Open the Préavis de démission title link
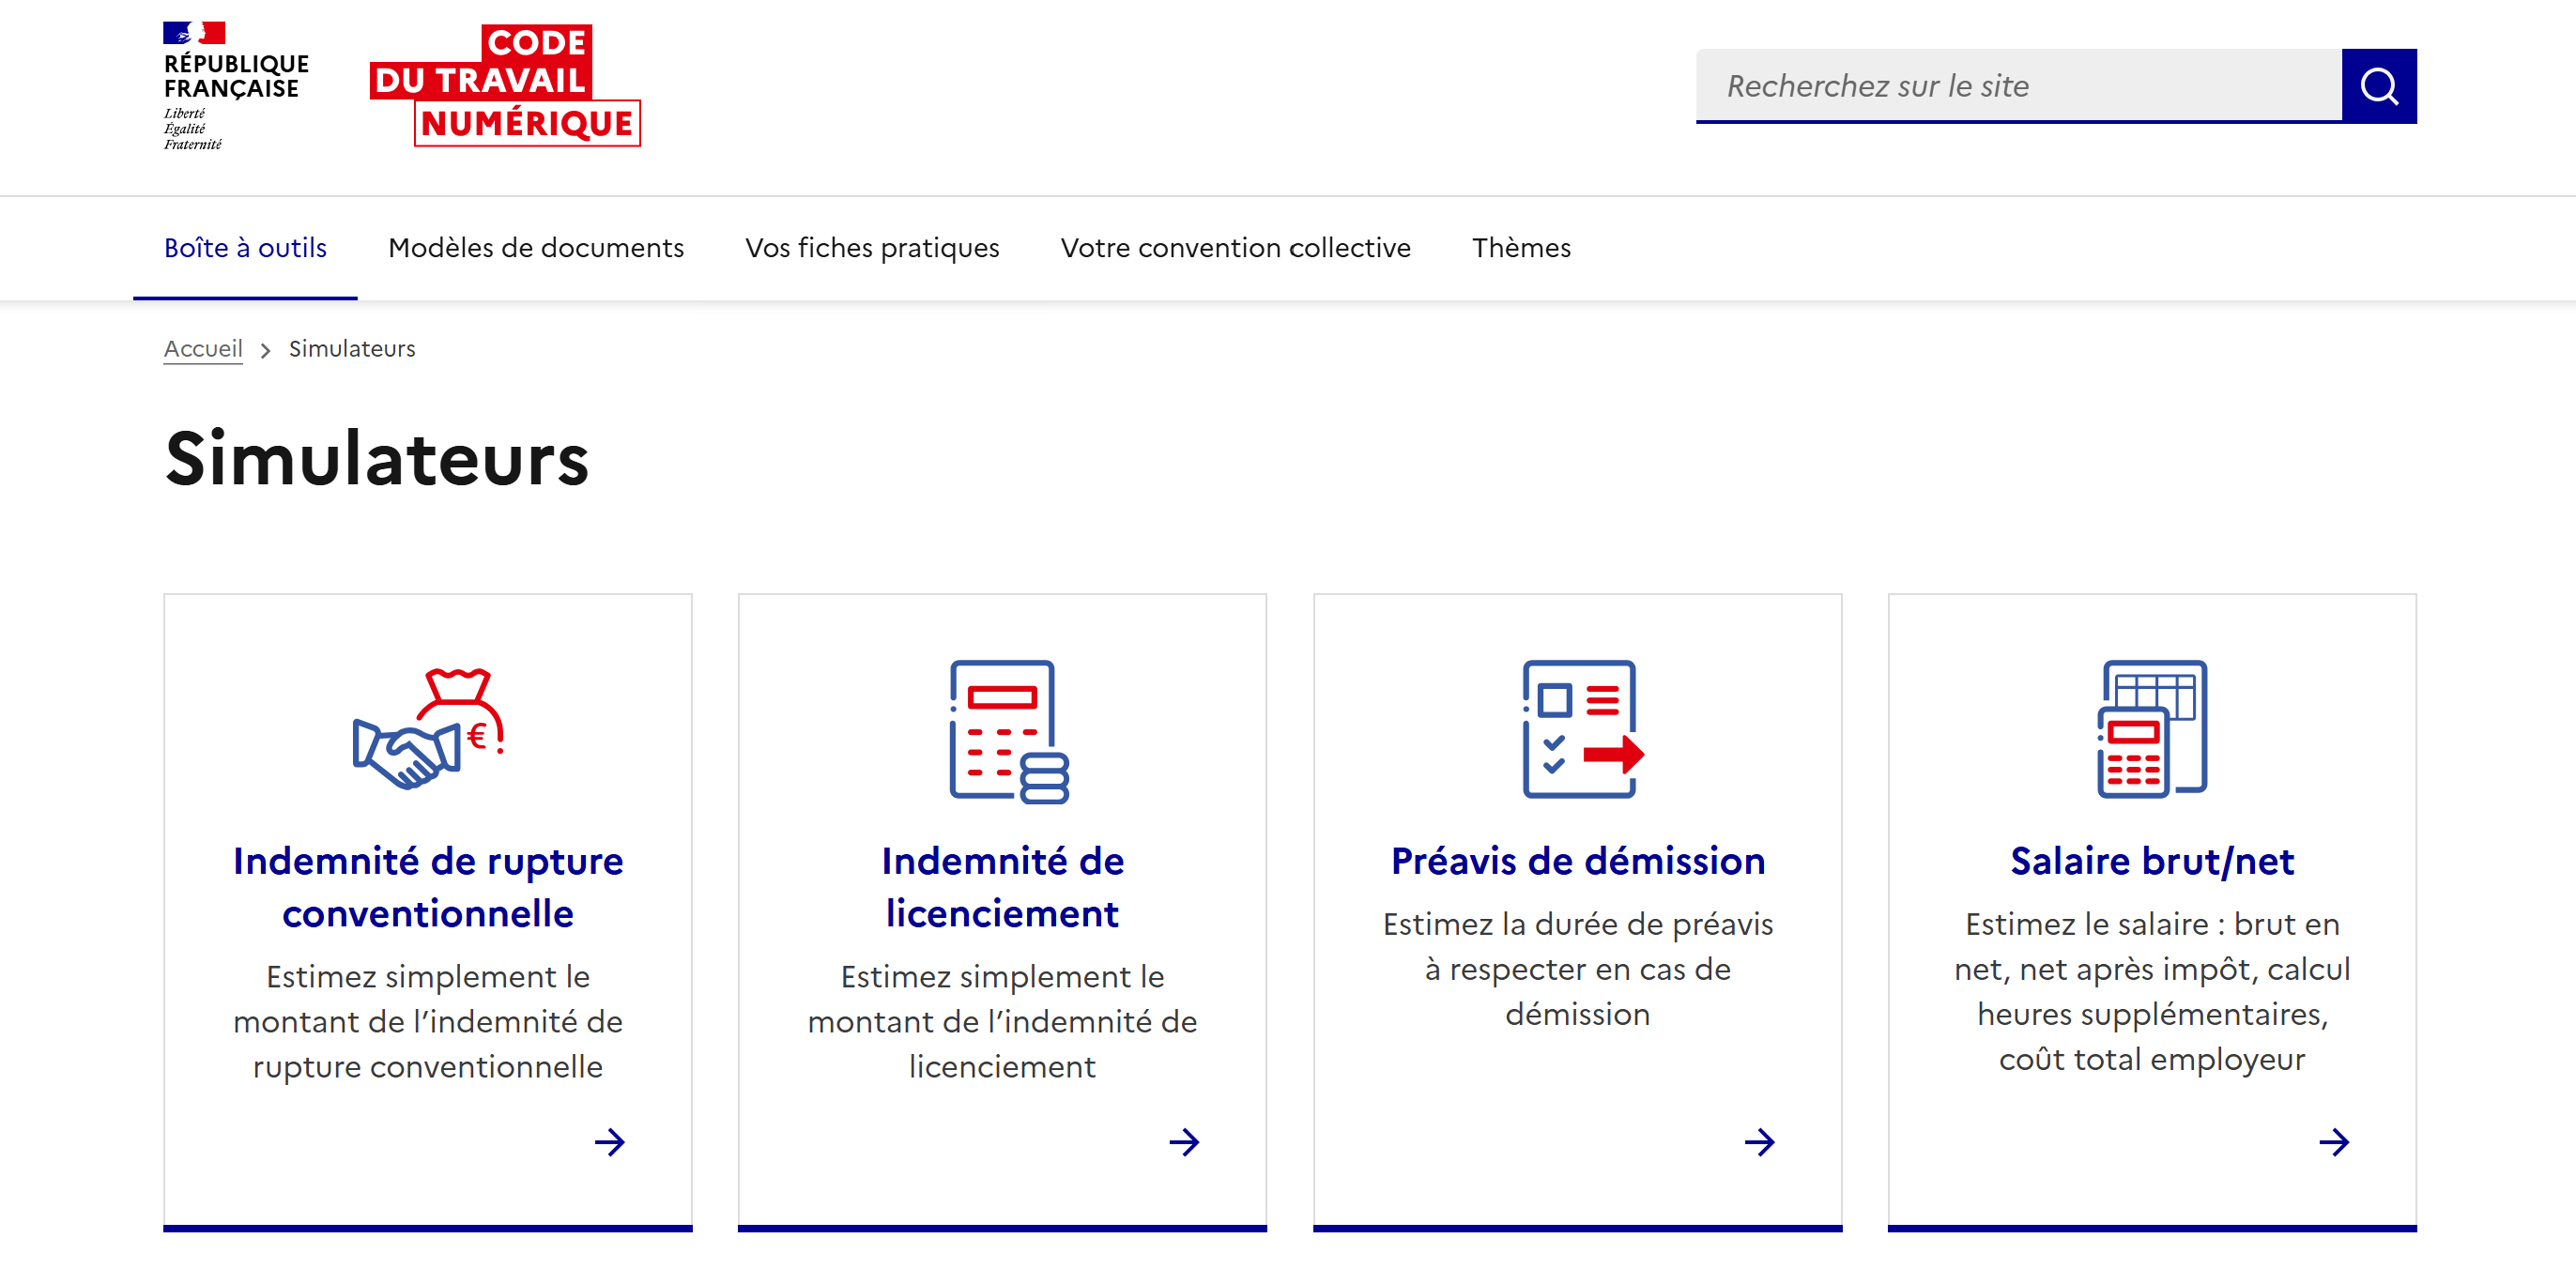The height and width of the screenshot is (1284, 2576). [1578, 860]
